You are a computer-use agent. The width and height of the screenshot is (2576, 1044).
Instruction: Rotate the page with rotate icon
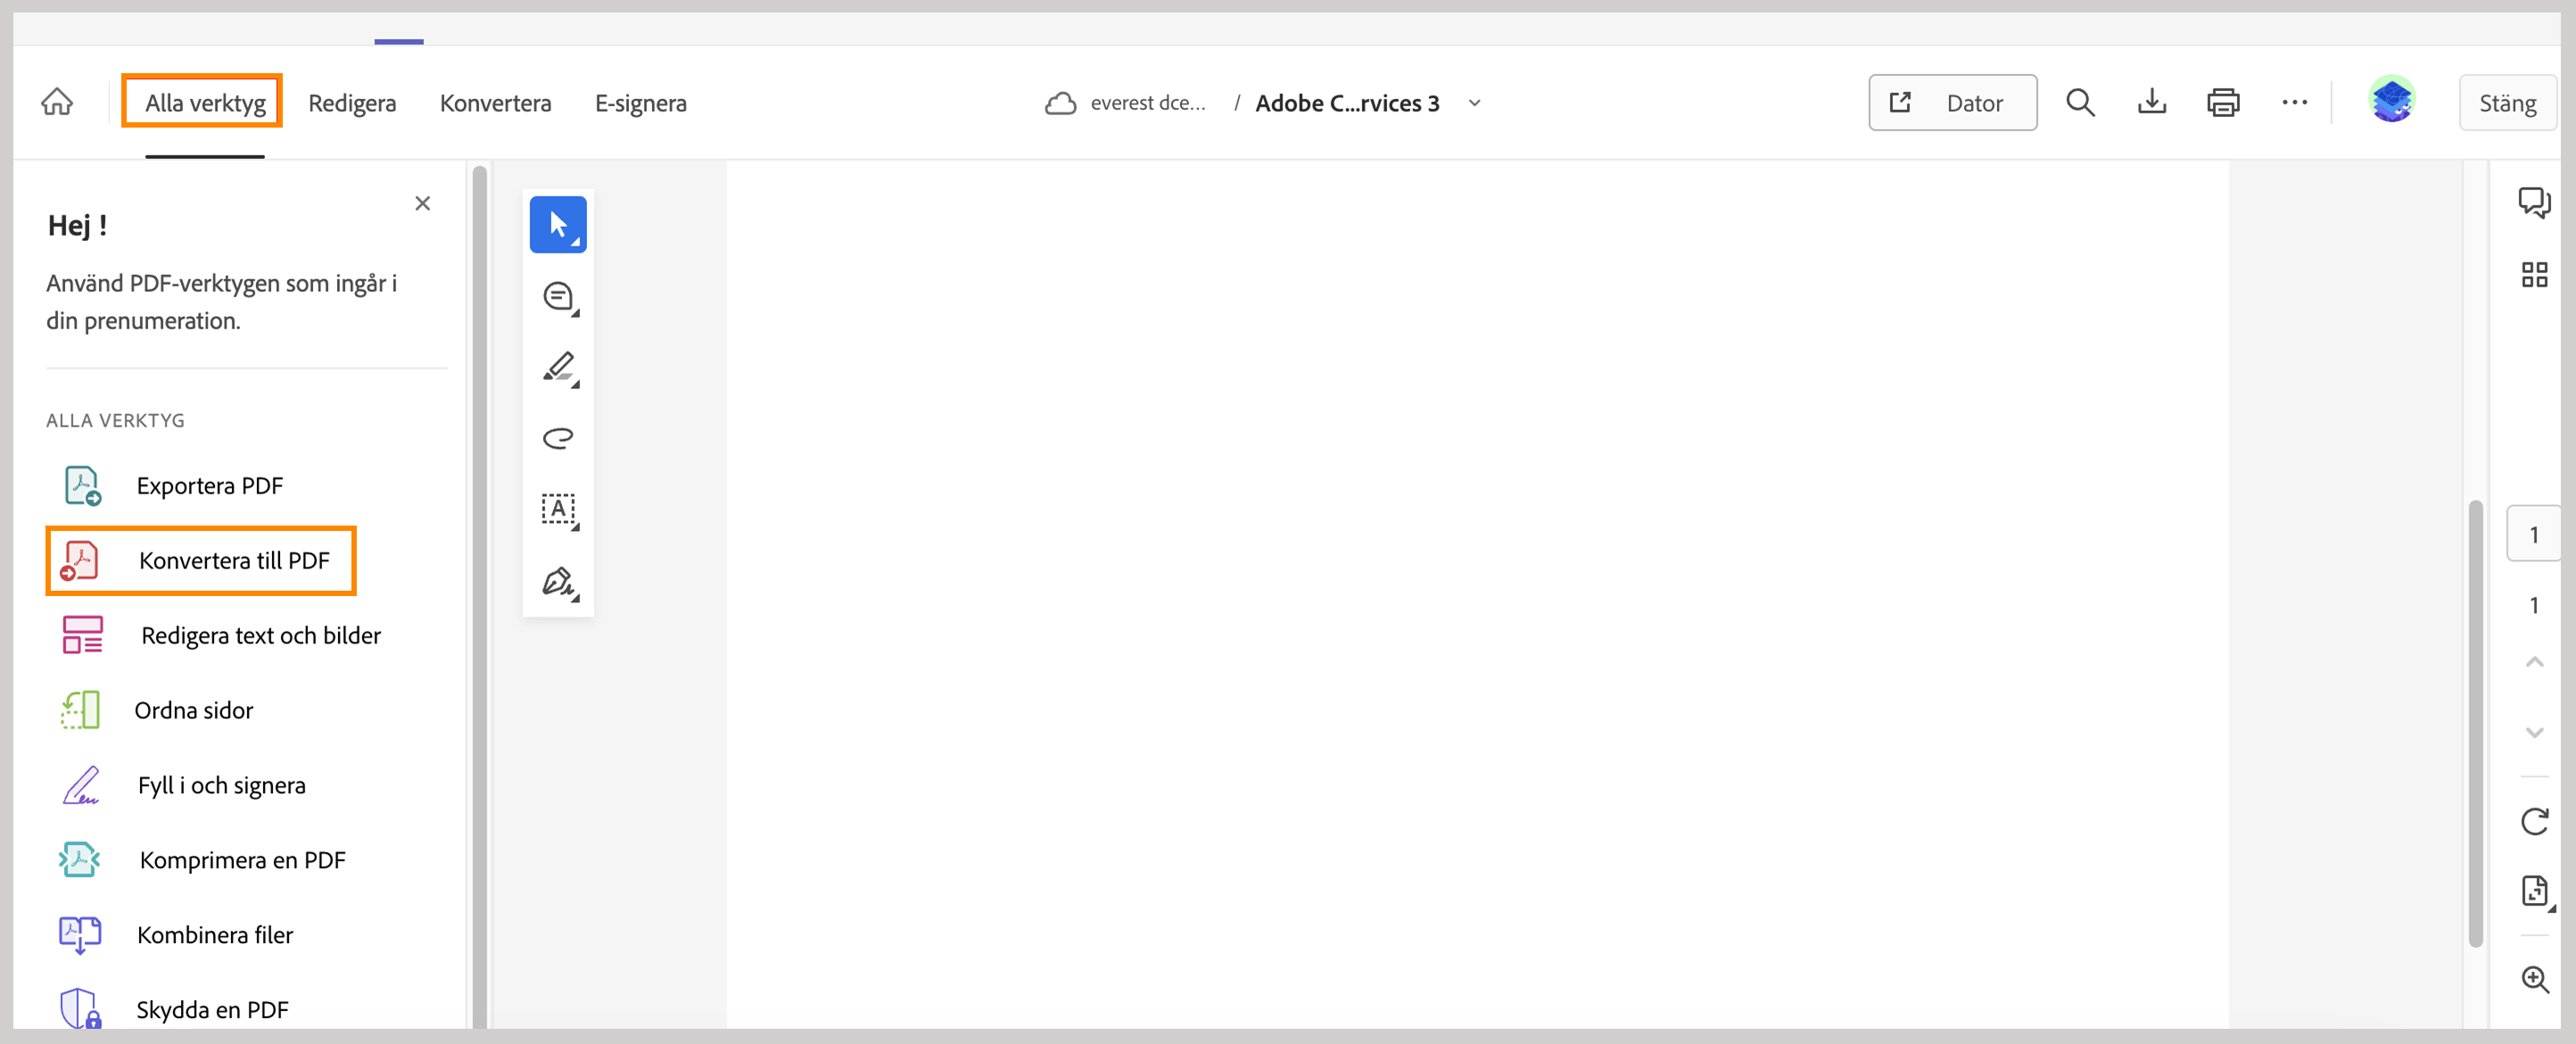[x=2533, y=821]
